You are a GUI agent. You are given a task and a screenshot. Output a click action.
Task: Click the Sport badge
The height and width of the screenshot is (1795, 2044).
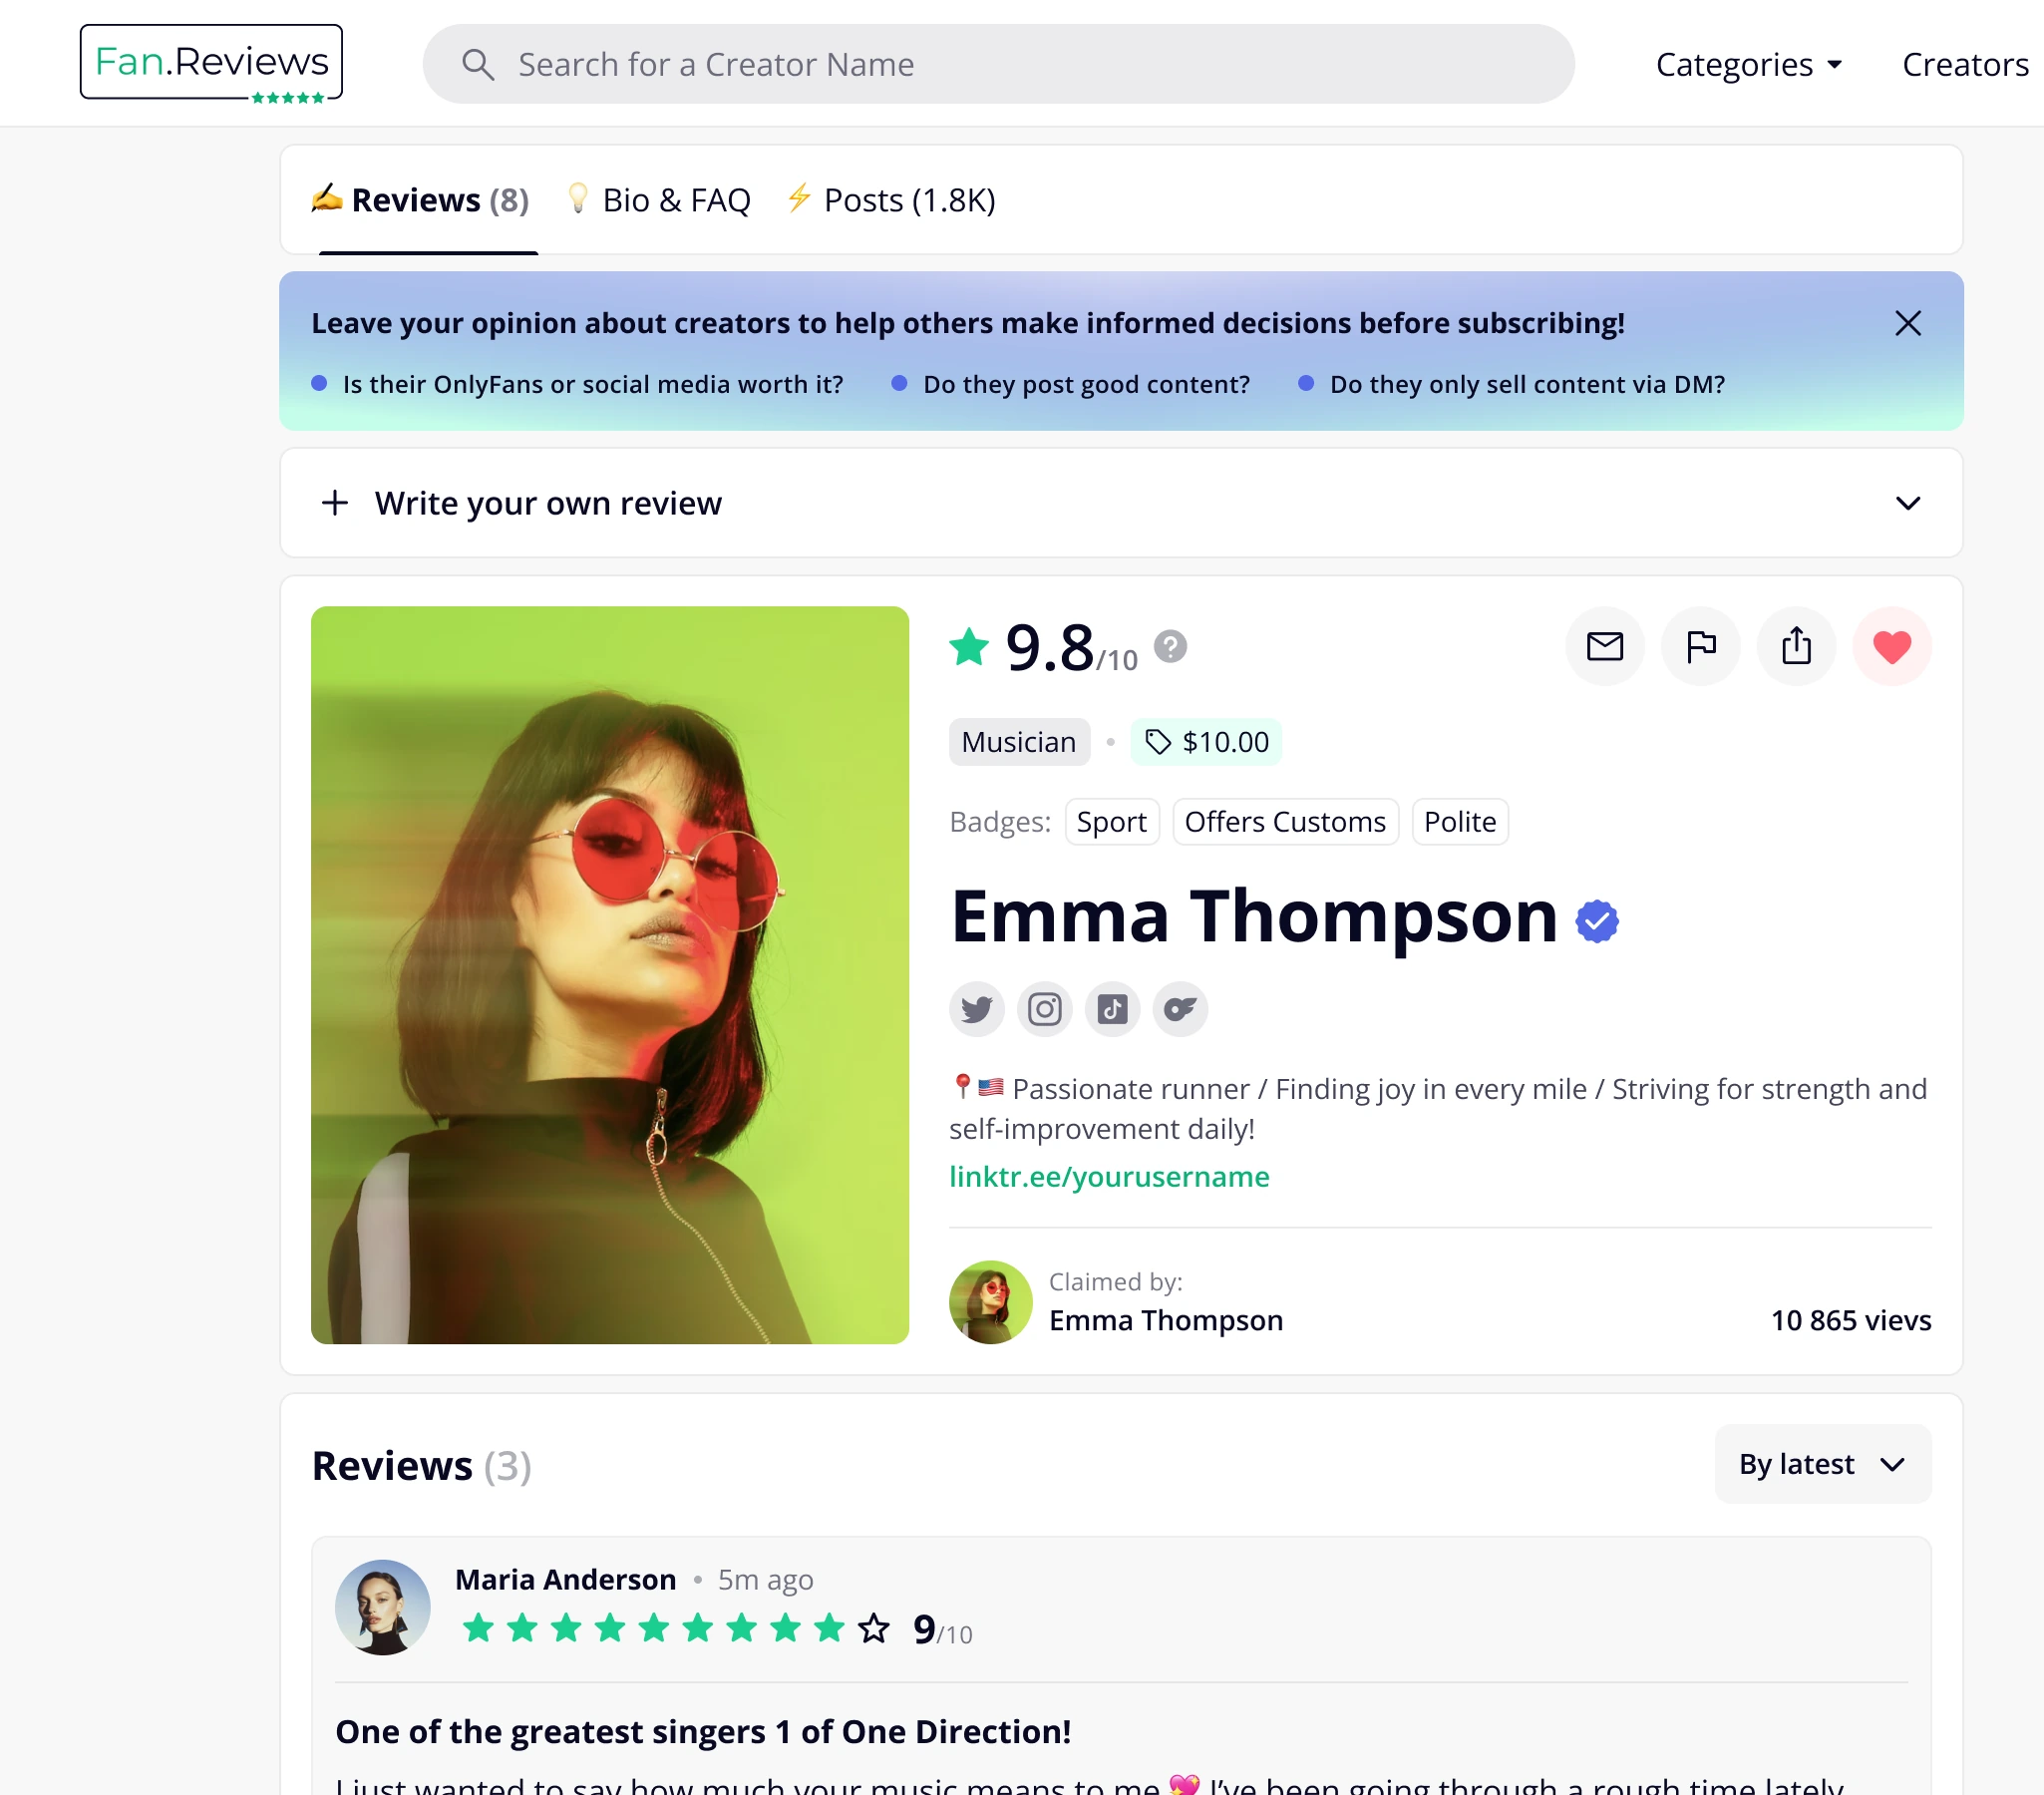[x=1112, y=822]
